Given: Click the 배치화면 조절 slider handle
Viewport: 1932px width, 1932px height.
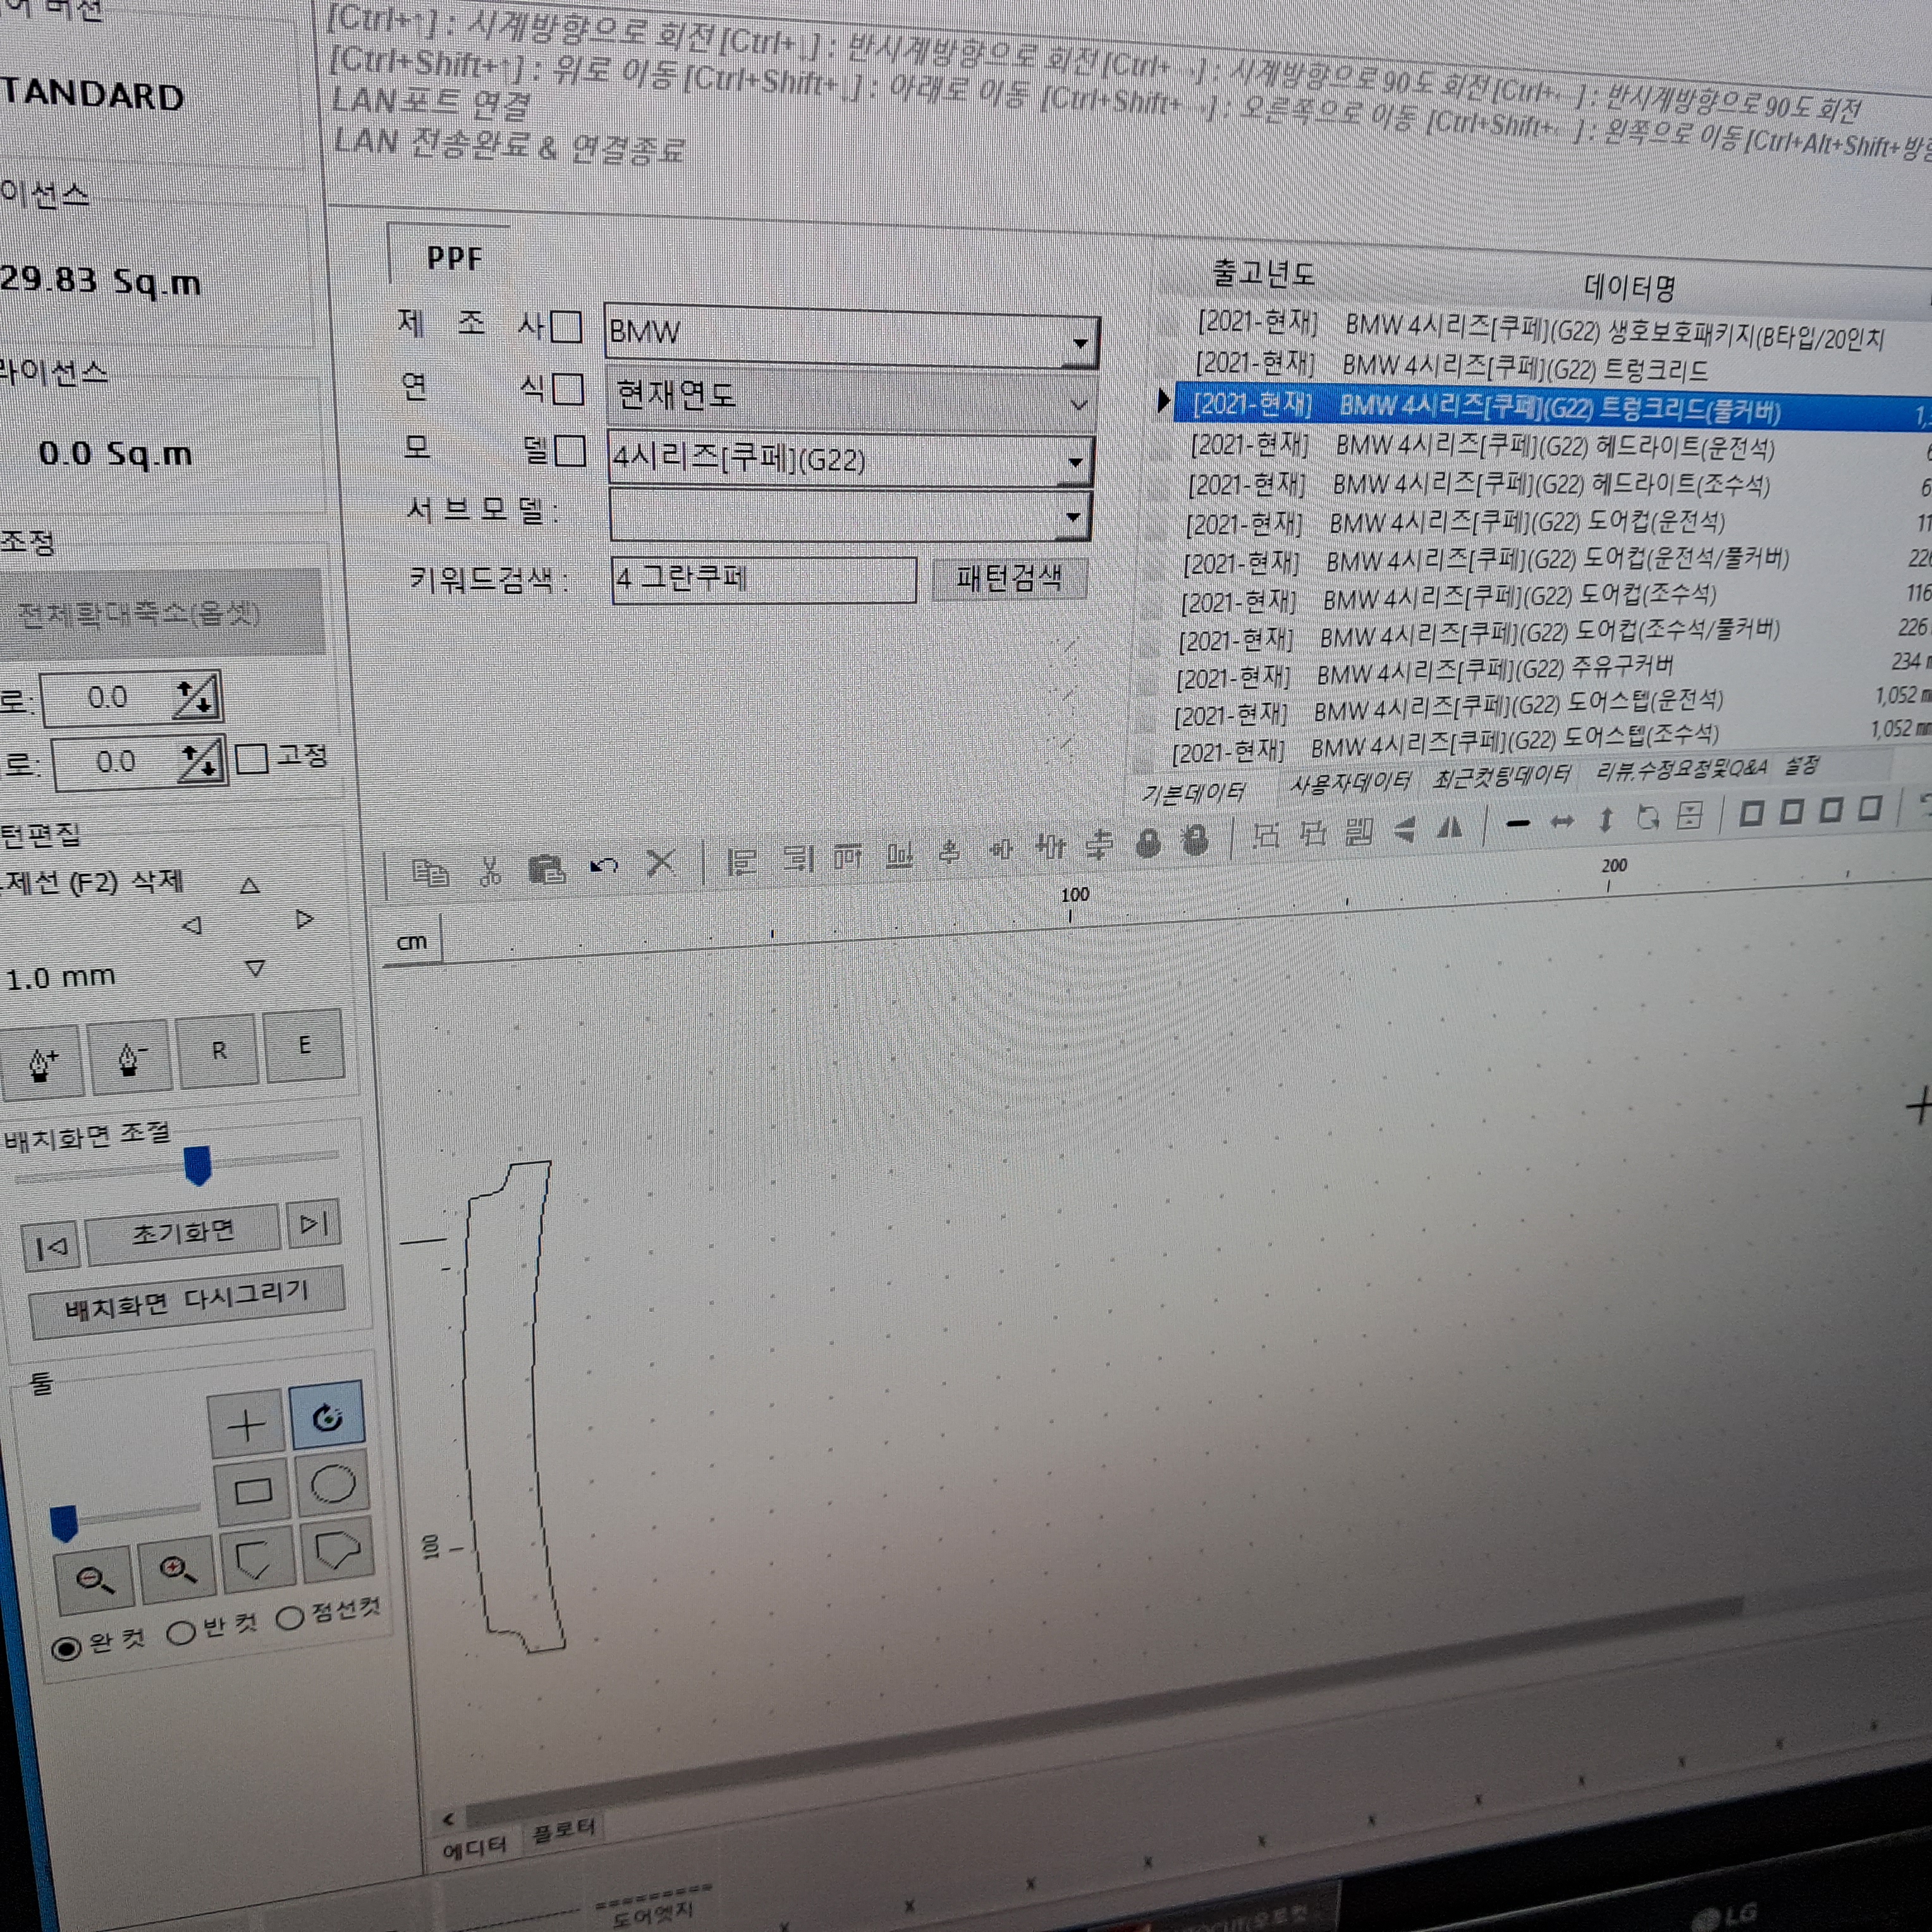Looking at the screenshot, I should click(198, 1165).
